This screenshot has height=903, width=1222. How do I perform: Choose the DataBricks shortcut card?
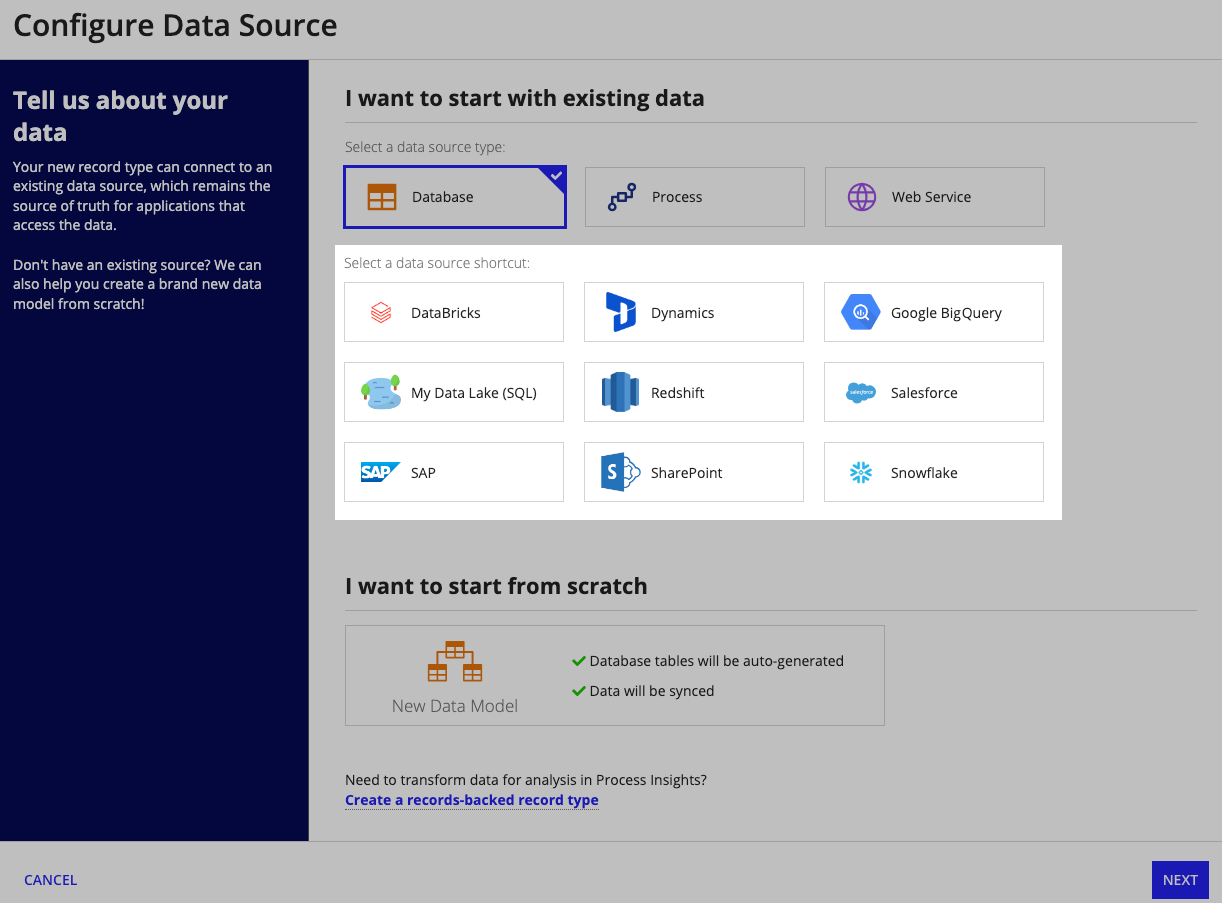[454, 312]
